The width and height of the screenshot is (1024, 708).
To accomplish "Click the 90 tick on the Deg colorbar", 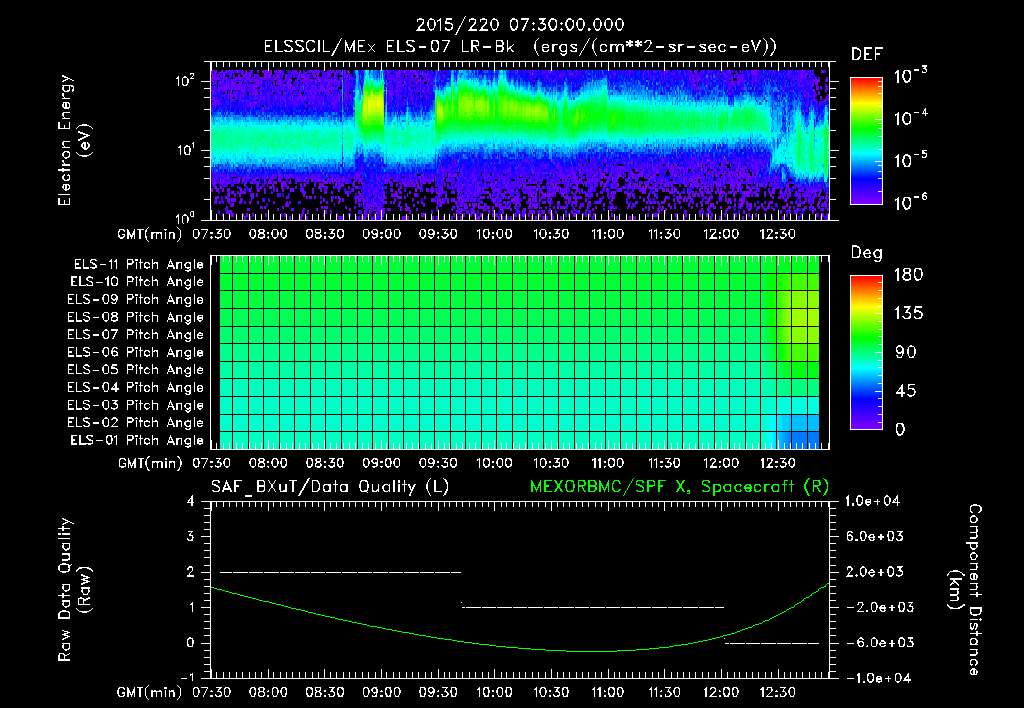I will click(906, 353).
